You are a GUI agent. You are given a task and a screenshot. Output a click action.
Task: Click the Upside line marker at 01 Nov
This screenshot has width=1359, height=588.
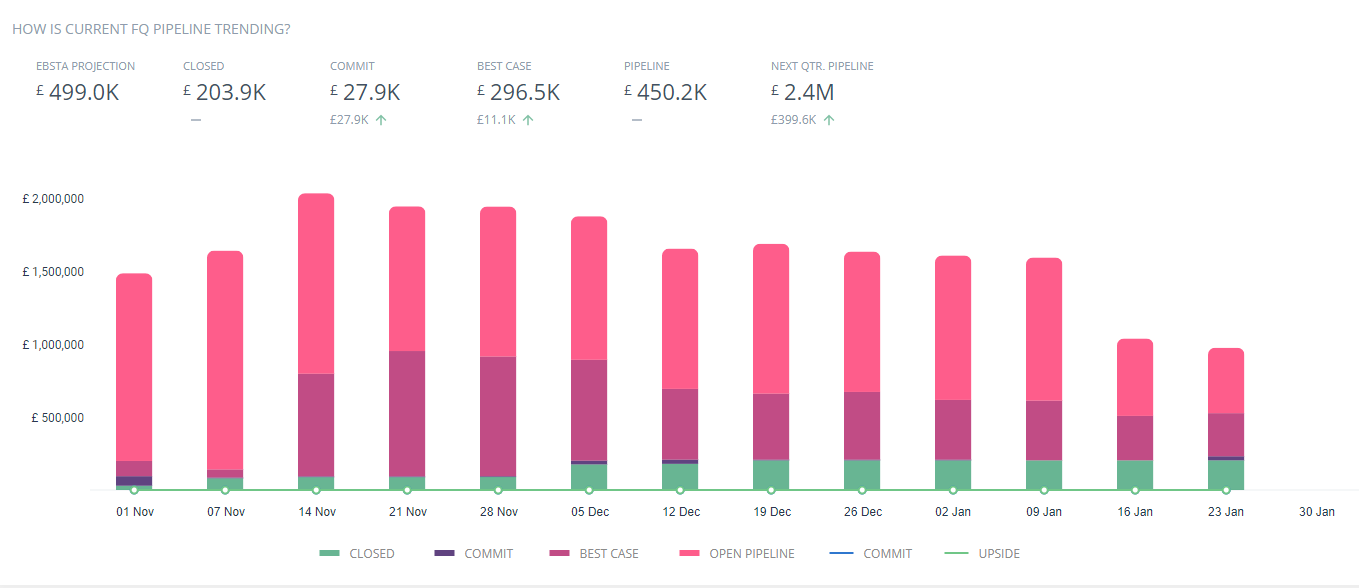[134, 490]
